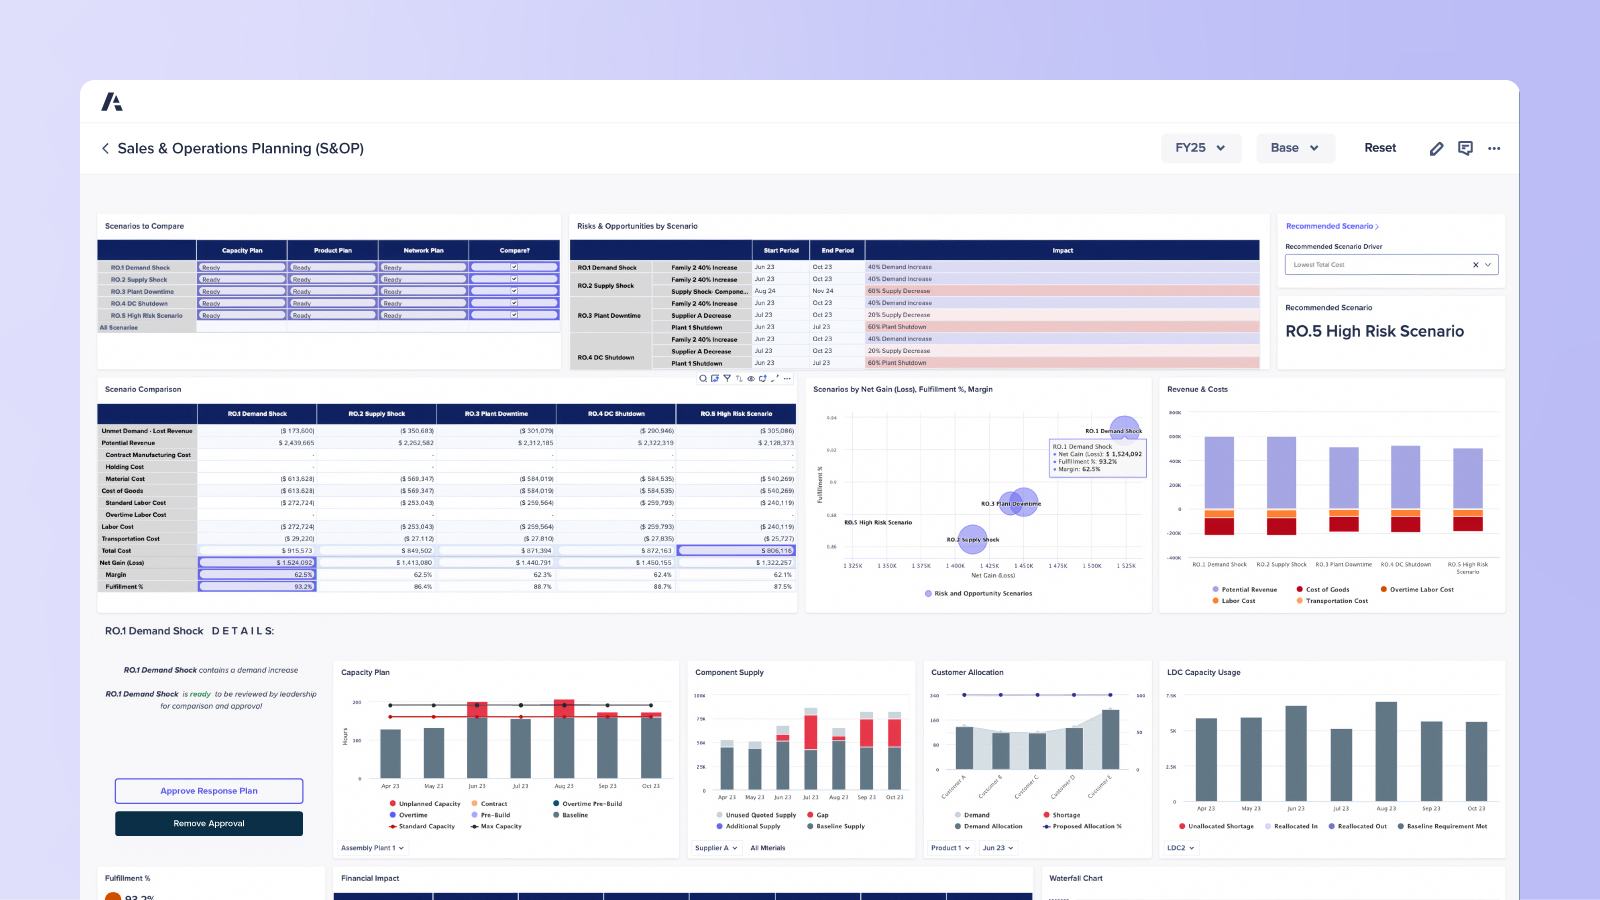This screenshot has width=1600, height=900.
Task: Open the Assembly Plant 1 selector
Action: [x=371, y=847]
